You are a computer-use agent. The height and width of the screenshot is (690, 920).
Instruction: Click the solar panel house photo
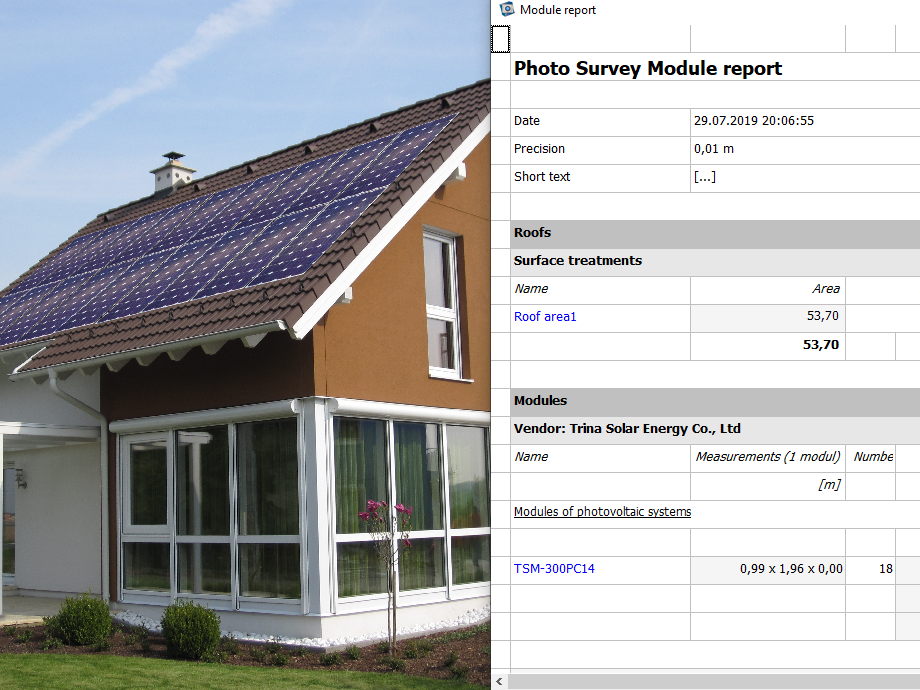point(245,345)
